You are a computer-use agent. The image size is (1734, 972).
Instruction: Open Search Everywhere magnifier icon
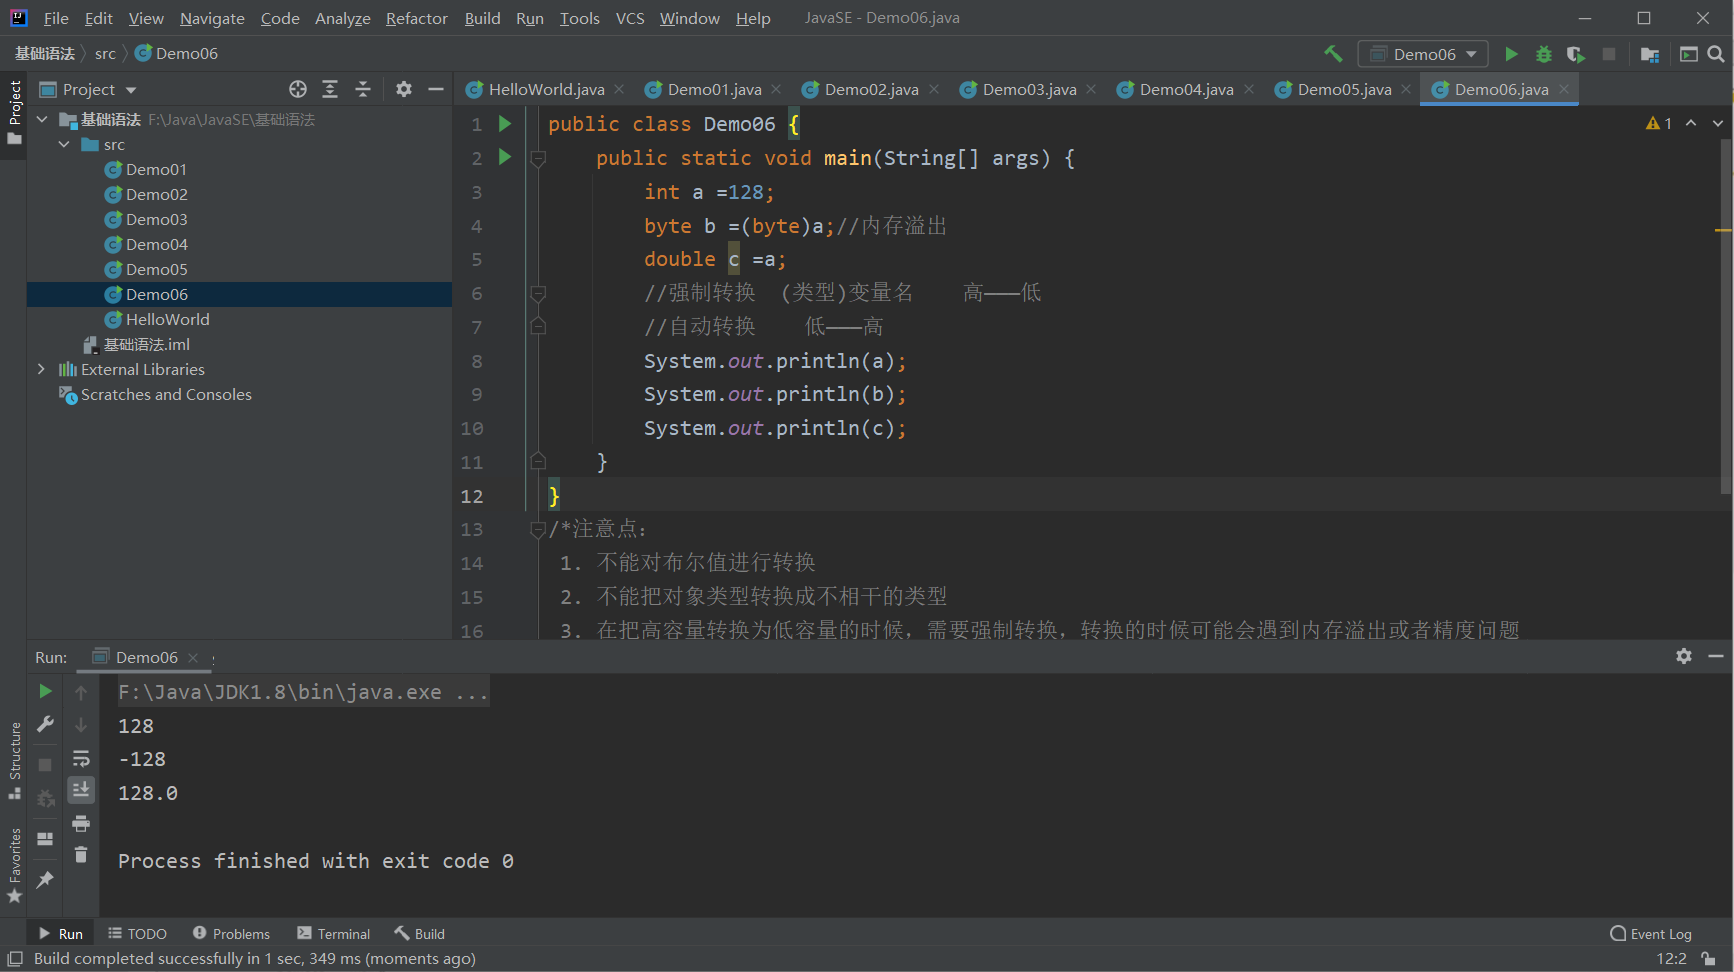1716,54
